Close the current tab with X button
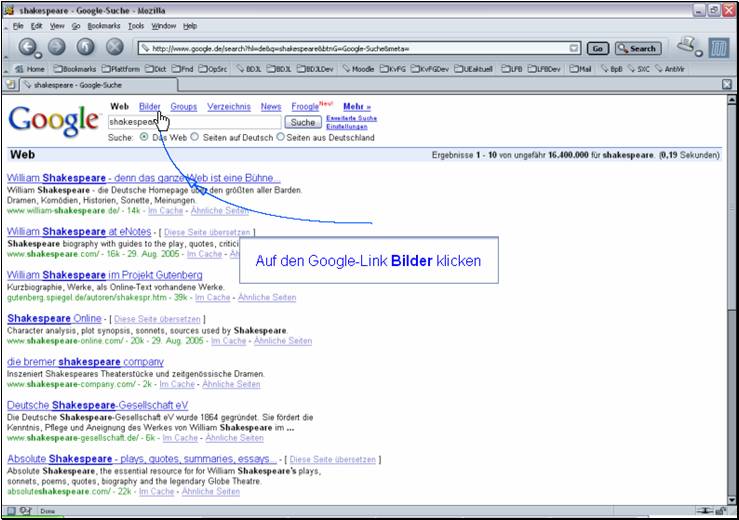 pyautogui.click(x=727, y=85)
